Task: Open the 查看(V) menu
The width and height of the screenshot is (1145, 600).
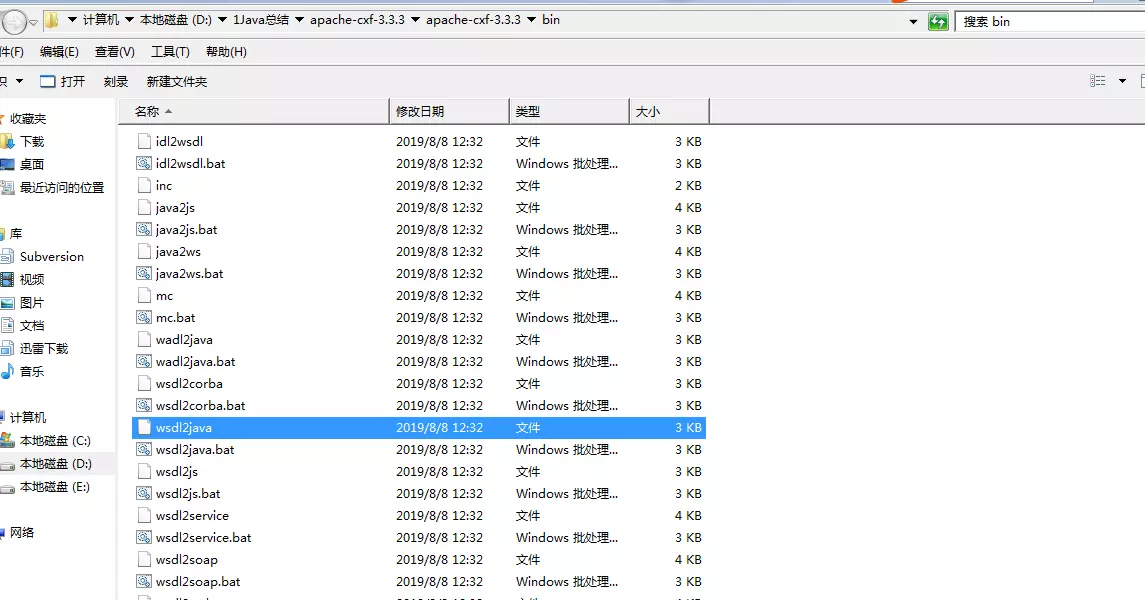Action: [114, 52]
